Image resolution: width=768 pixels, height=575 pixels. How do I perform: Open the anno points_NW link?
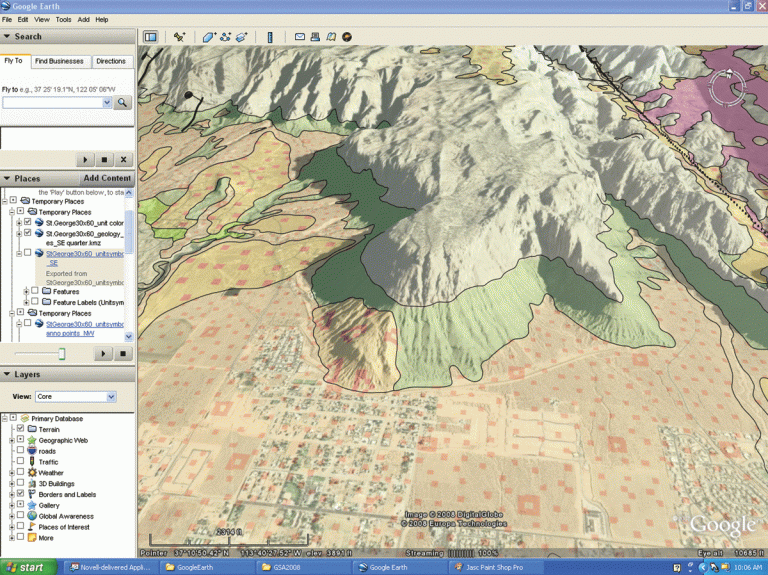(x=84, y=329)
